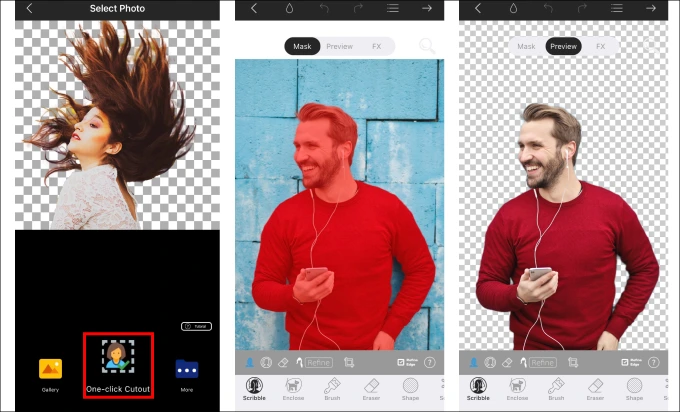This screenshot has height=412, width=680.
Task: Tap the small eraser icon in Mask screen gray bar
Action: tap(283, 363)
